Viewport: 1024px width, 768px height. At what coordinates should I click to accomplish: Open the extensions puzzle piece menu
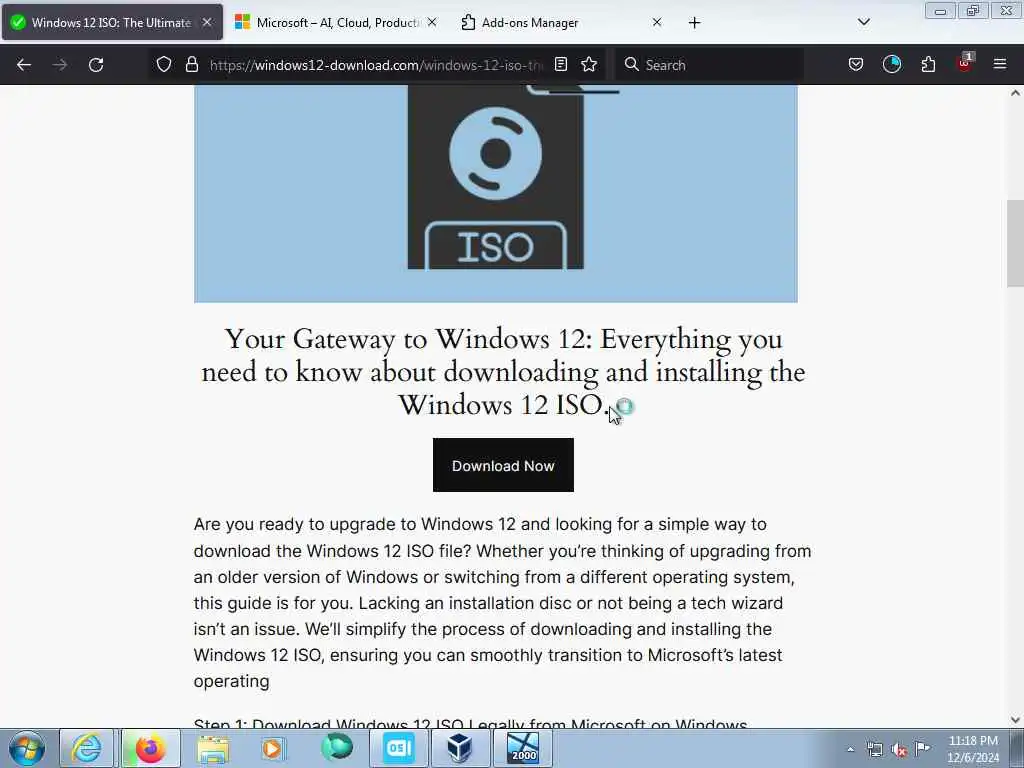(x=928, y=65)
